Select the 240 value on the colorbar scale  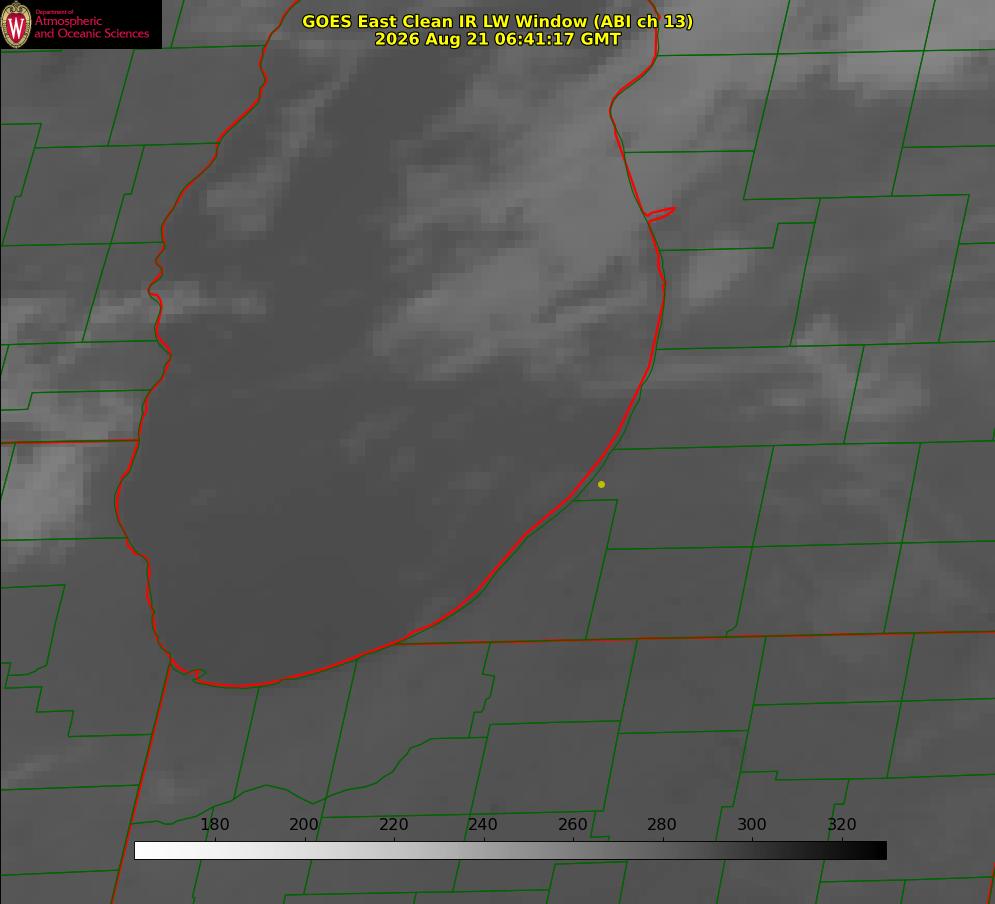click(483, 824)
